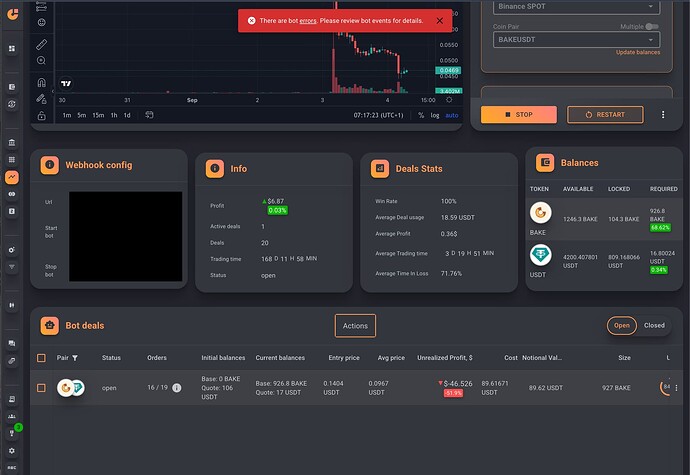Open the trophy icon with green badge

pos(12,433)
